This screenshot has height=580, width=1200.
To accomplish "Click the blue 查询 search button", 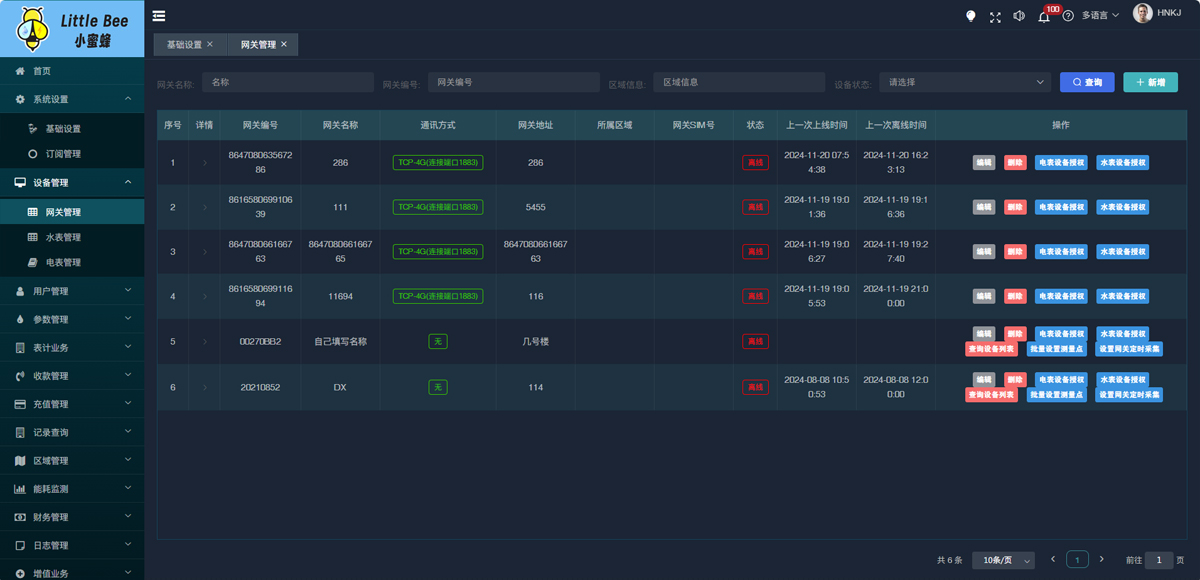I will point(1086,82).
